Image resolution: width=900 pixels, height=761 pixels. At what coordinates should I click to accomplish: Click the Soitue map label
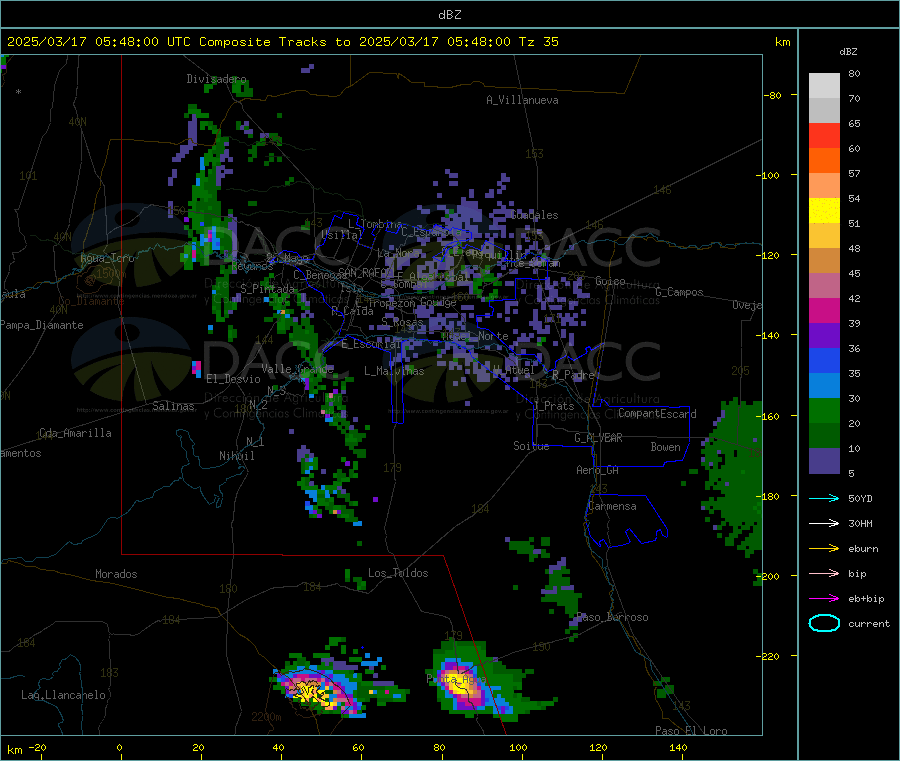[x=531, y=446]
